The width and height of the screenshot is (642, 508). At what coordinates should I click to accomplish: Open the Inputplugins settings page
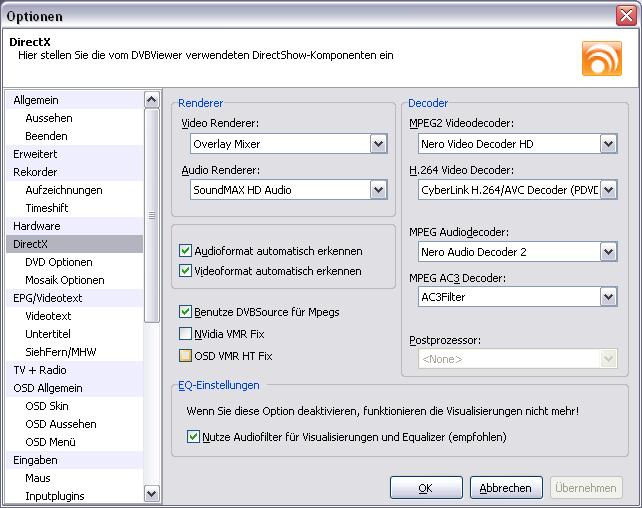pos(75,496)
